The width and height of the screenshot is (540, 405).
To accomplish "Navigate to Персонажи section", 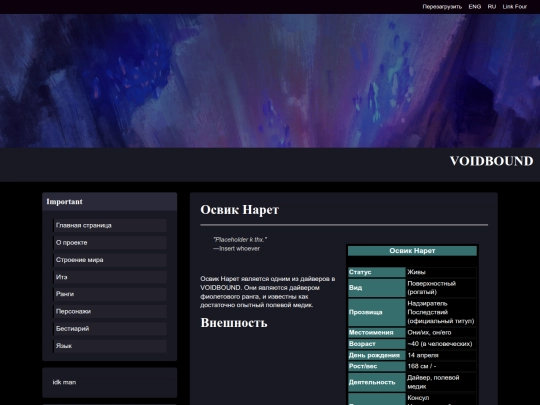I will pyautogui.click(x=110, y=311).
